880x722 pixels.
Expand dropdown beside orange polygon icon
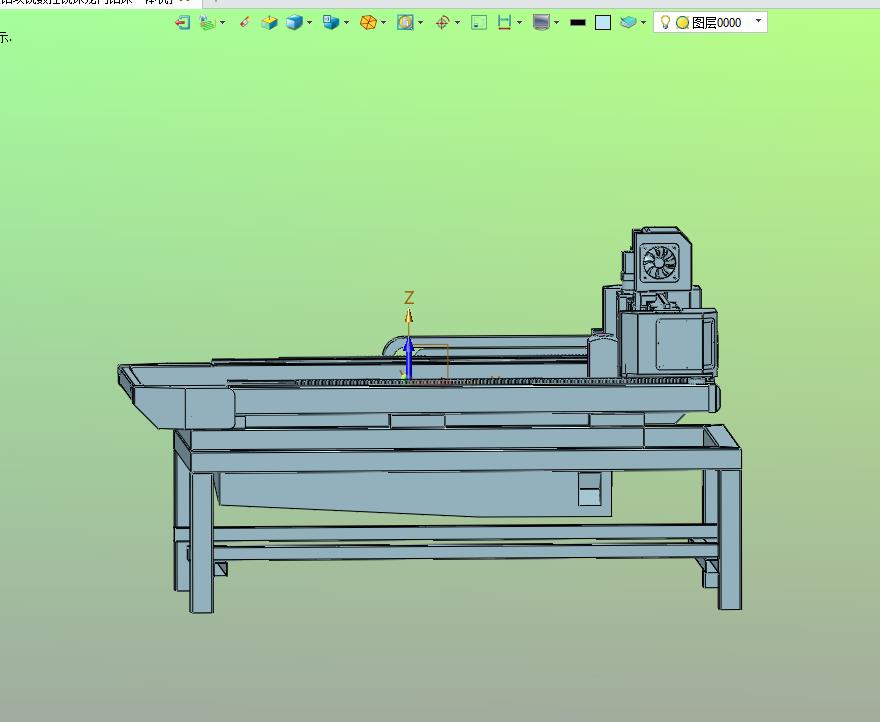tap(383, 22)
